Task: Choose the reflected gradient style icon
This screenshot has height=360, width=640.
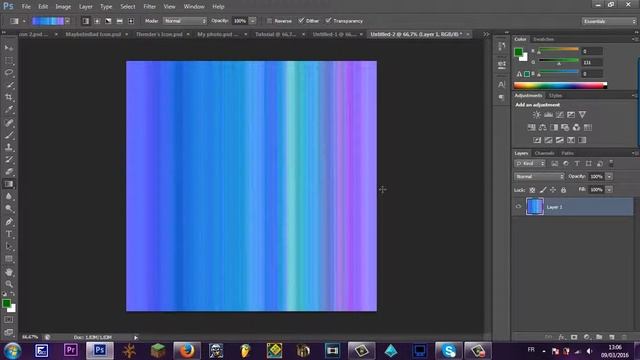Action: (x=120, y=21)
